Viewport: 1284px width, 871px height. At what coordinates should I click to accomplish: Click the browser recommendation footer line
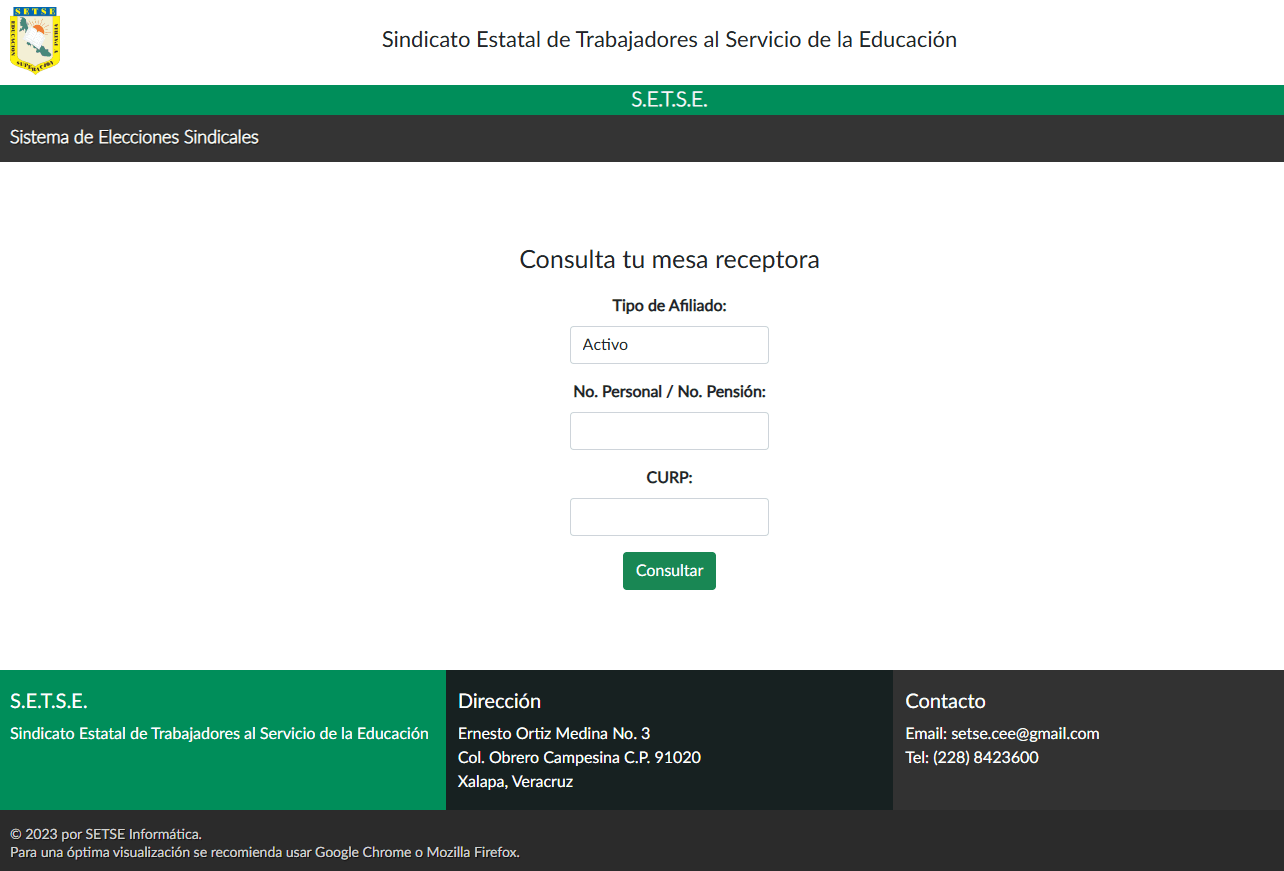click(x=265, y=852)
